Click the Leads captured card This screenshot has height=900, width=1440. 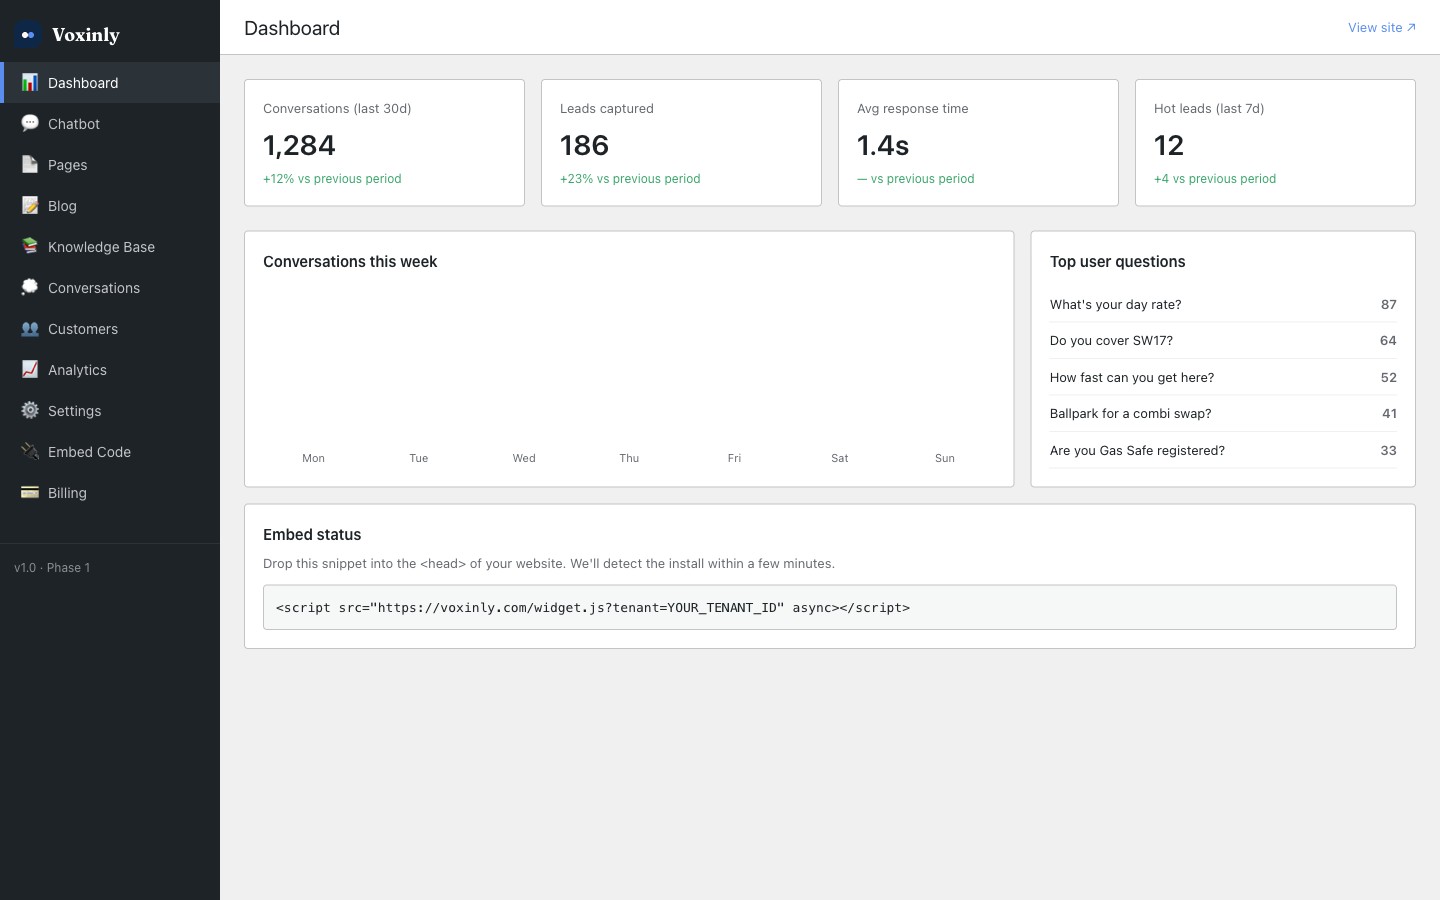click(x=681, y=143)
